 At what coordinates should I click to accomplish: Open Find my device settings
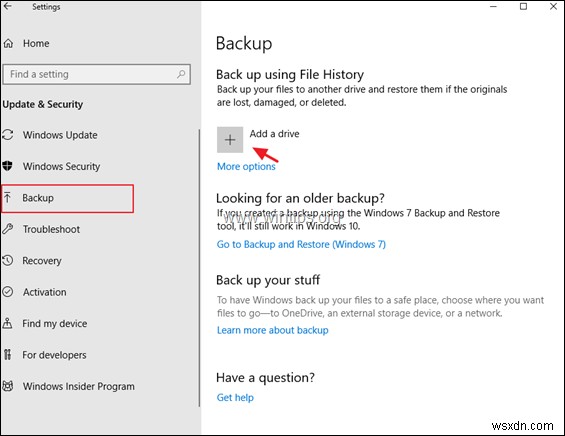click(55, 324)
